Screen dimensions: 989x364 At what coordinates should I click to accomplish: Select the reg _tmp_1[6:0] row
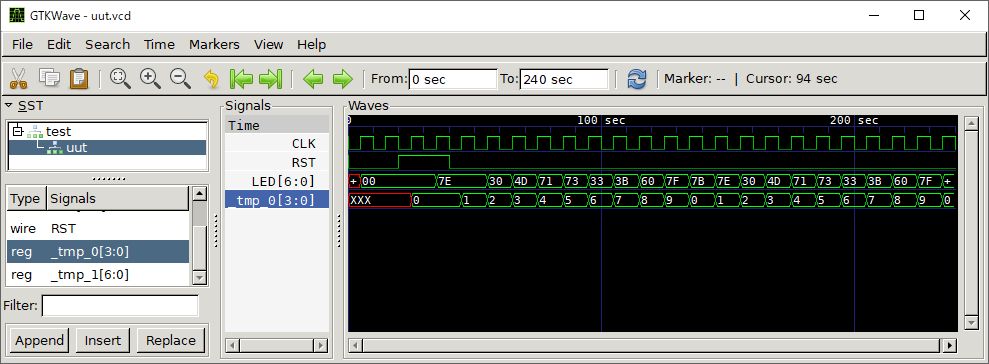tap(98, 274)
